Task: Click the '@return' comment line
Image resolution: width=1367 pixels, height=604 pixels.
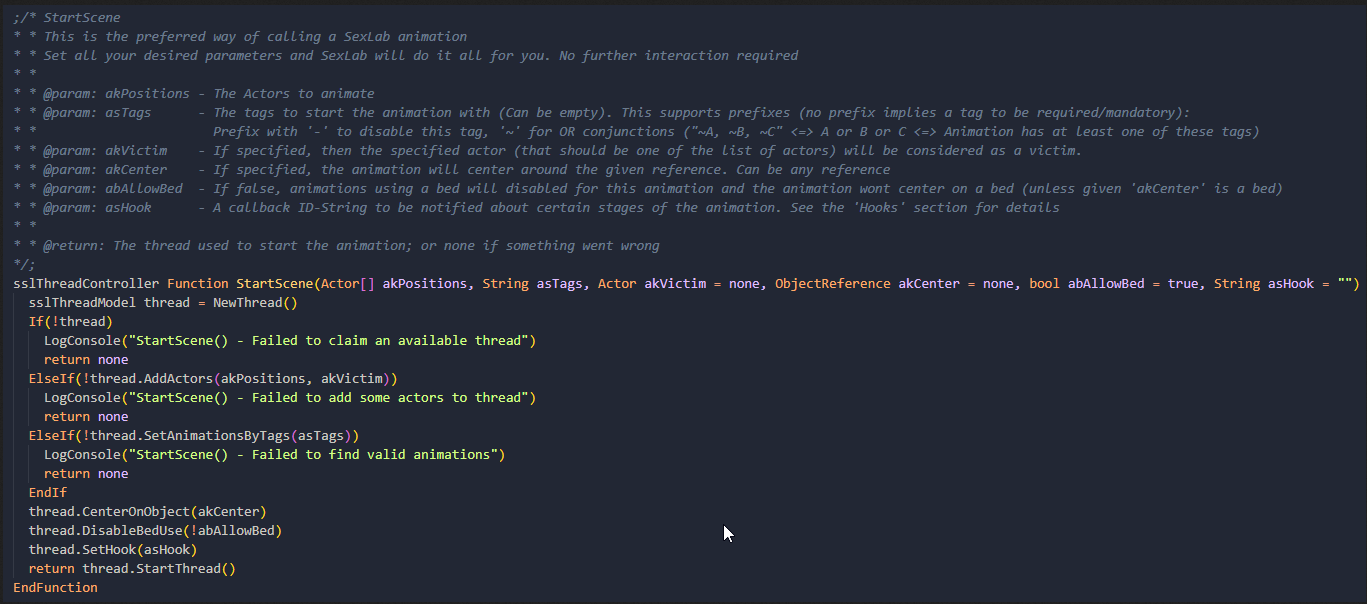Action: coord(336,246)
